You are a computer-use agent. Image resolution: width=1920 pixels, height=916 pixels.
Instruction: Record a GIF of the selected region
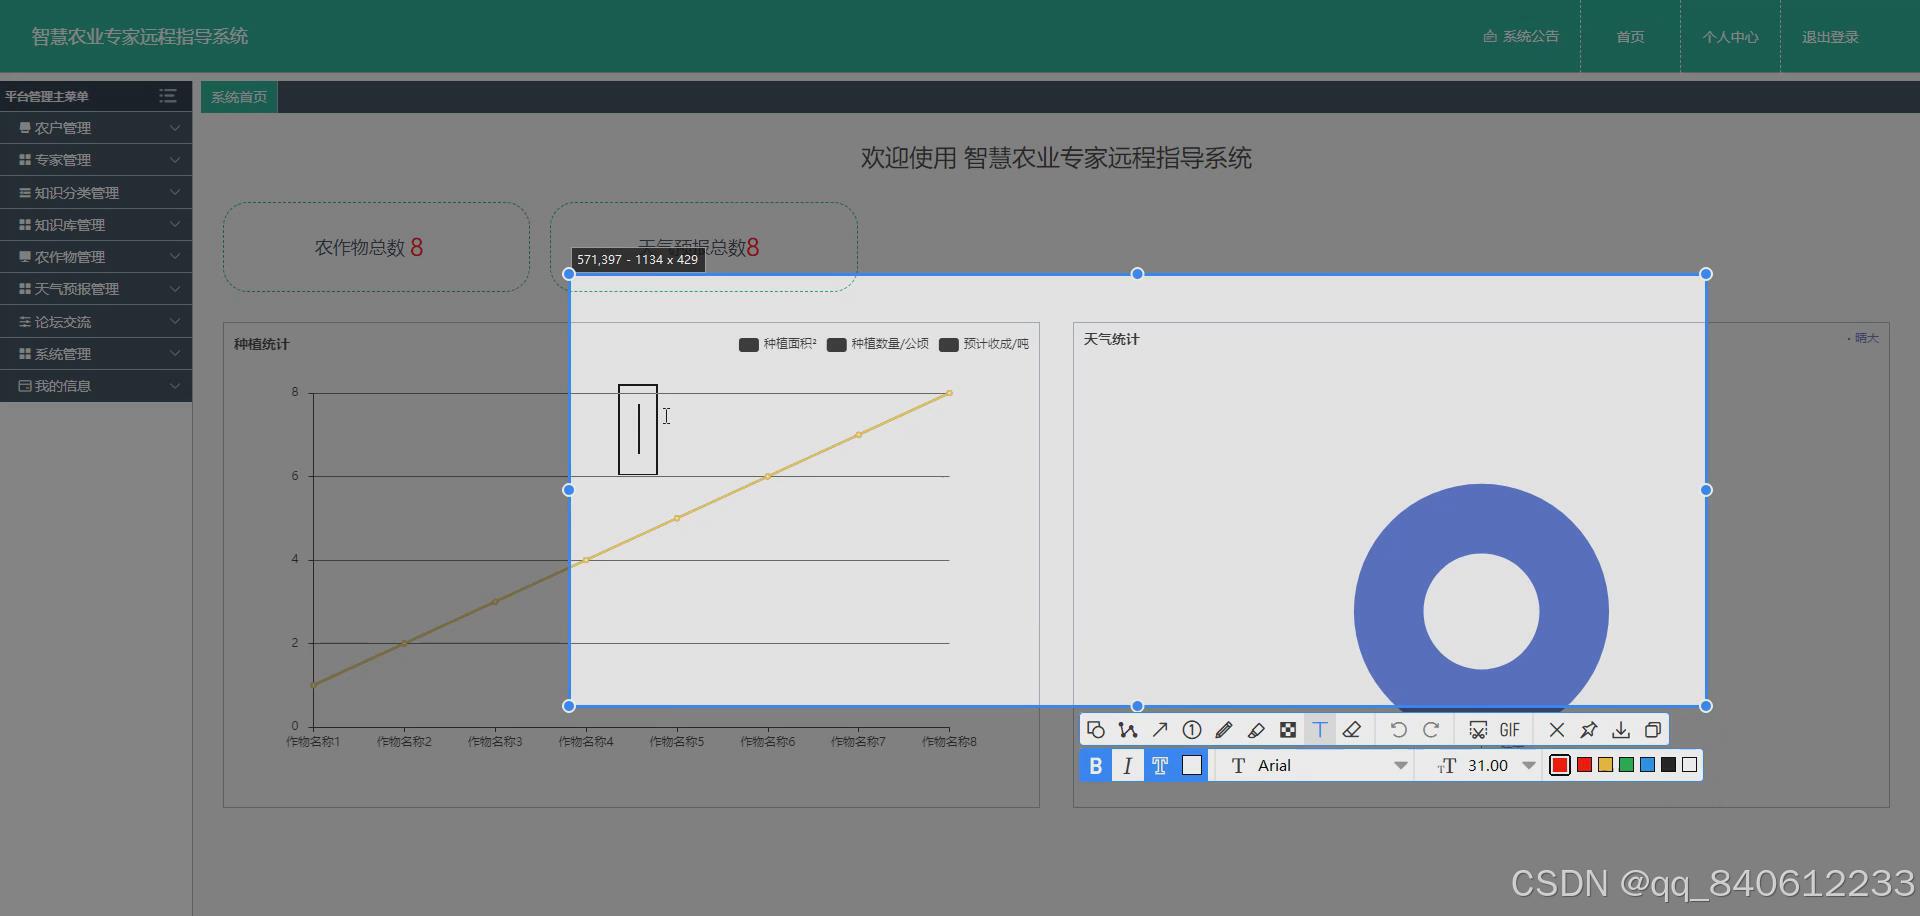[x=1510, y=730]
